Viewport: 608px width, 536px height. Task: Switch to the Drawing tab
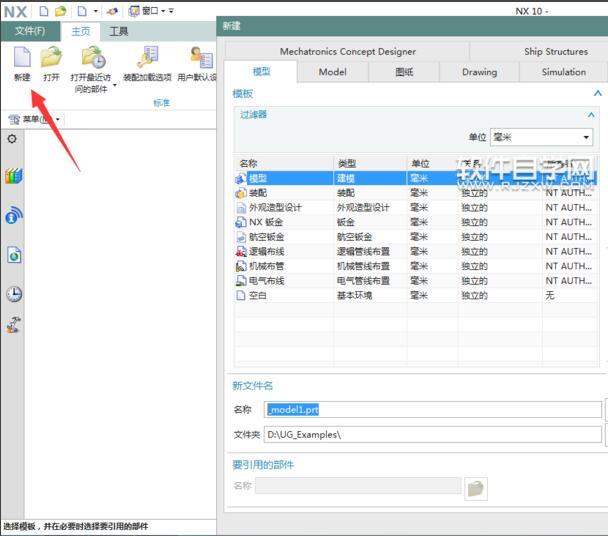point(479,72)
